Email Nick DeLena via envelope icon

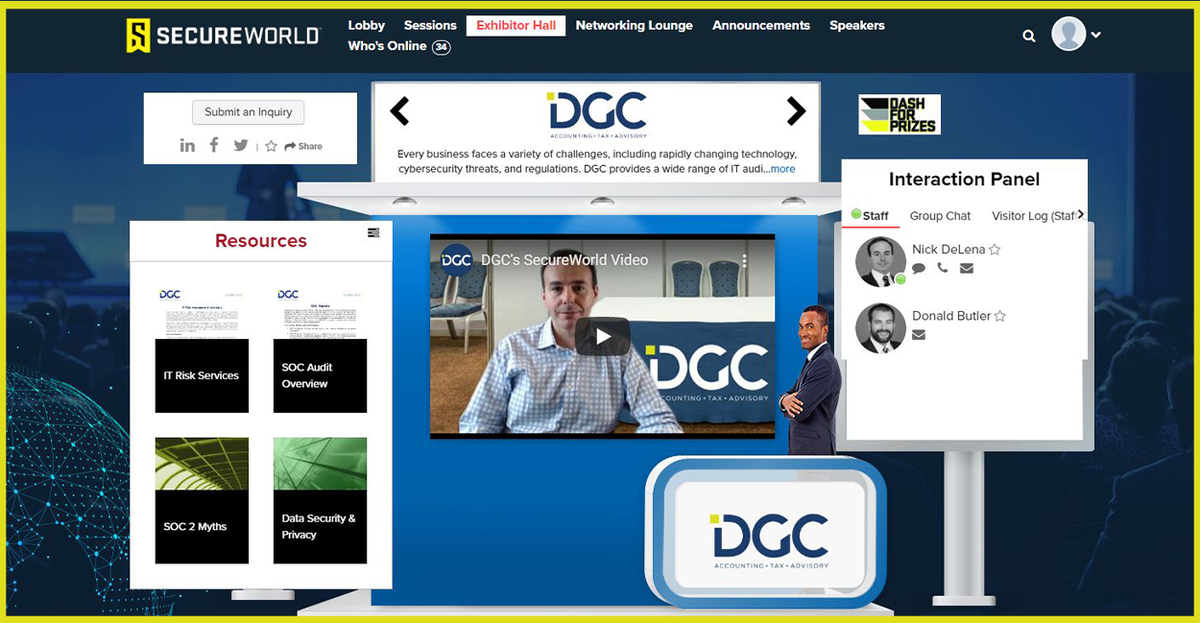[966, 268]
